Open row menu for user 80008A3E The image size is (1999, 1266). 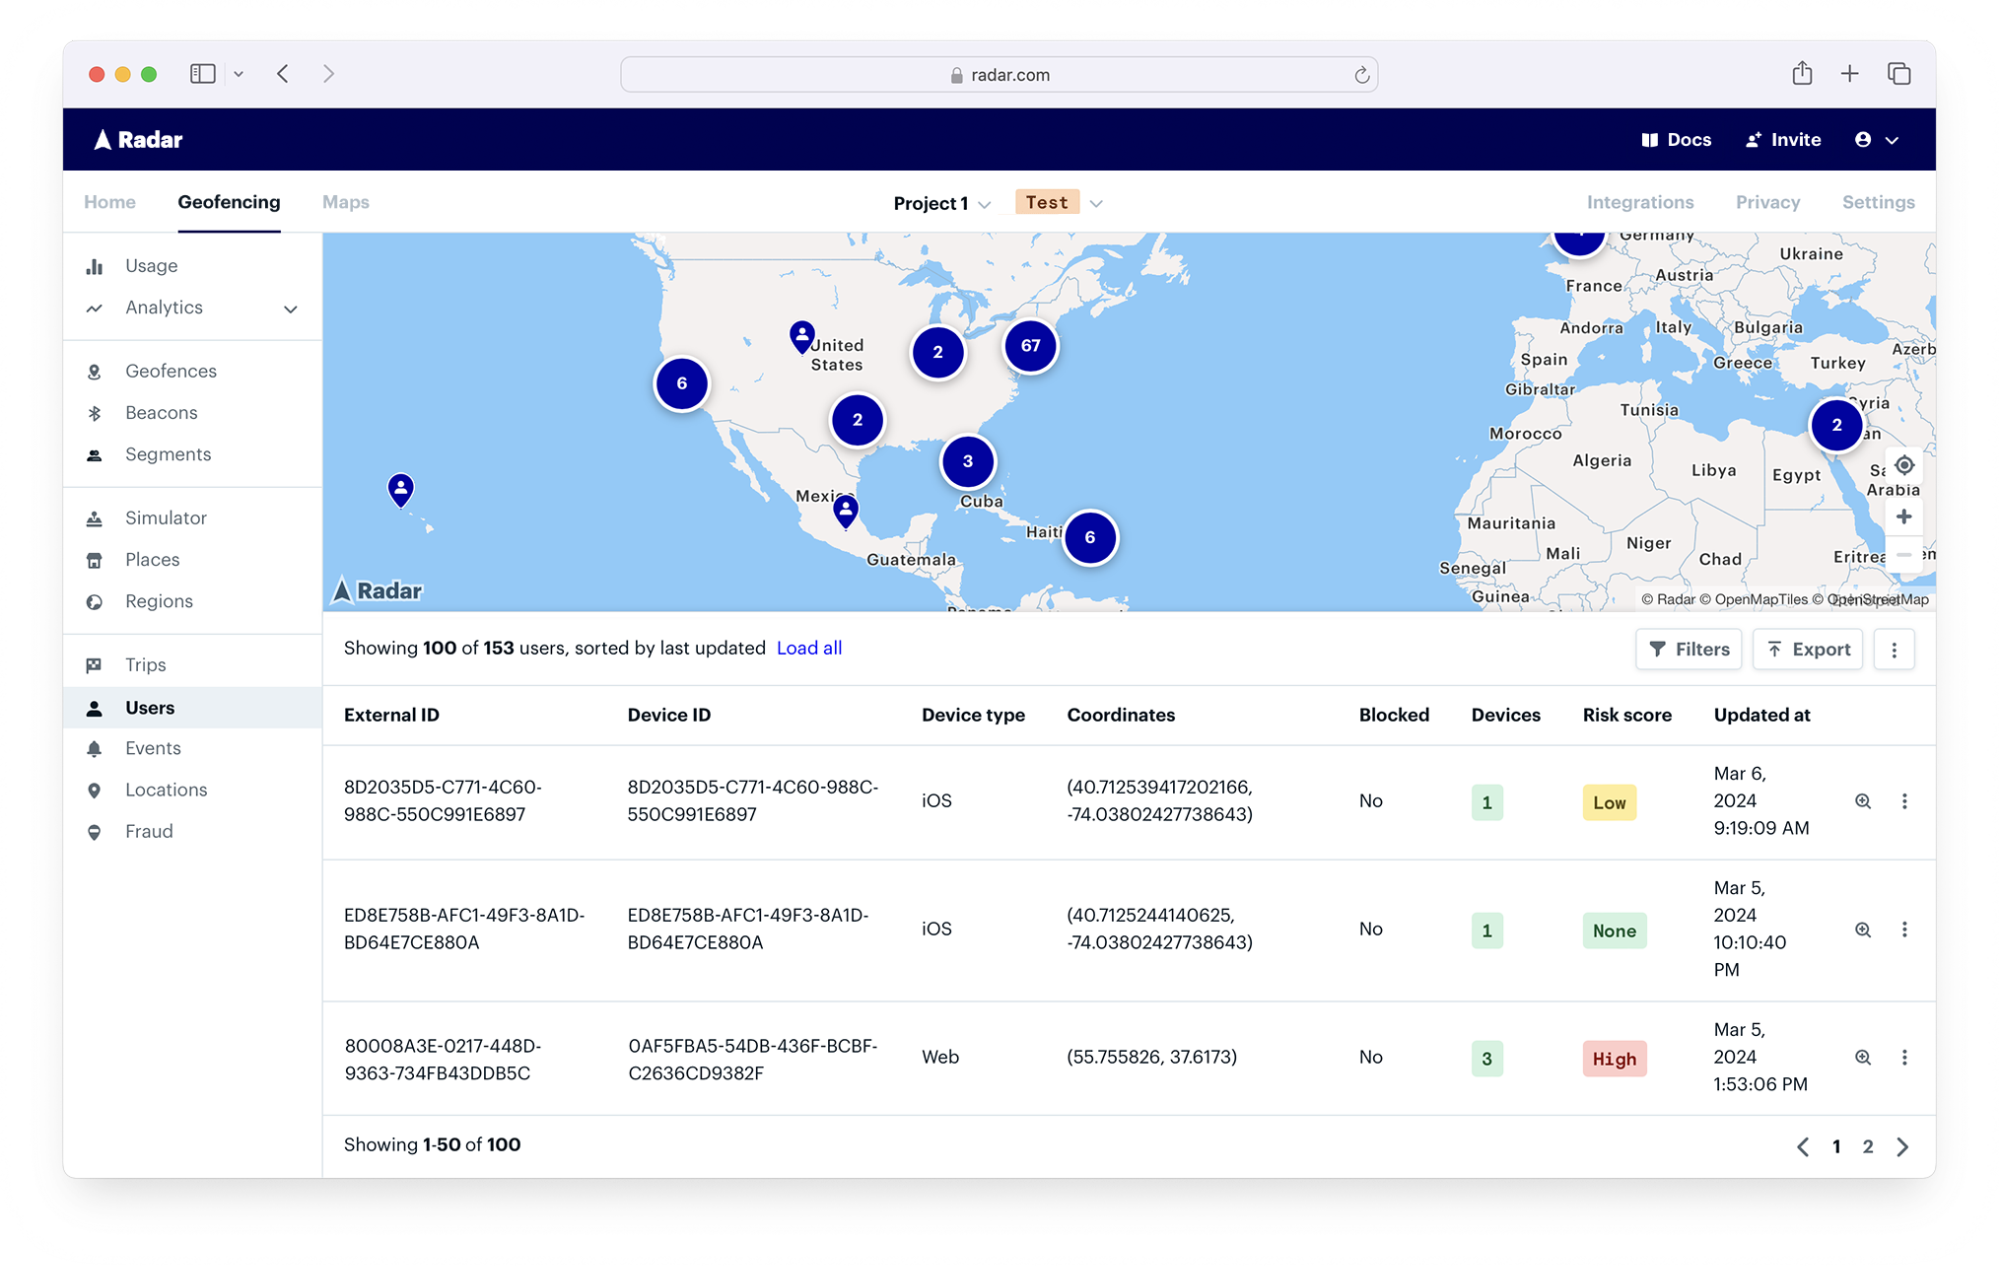point(1904,1057)
